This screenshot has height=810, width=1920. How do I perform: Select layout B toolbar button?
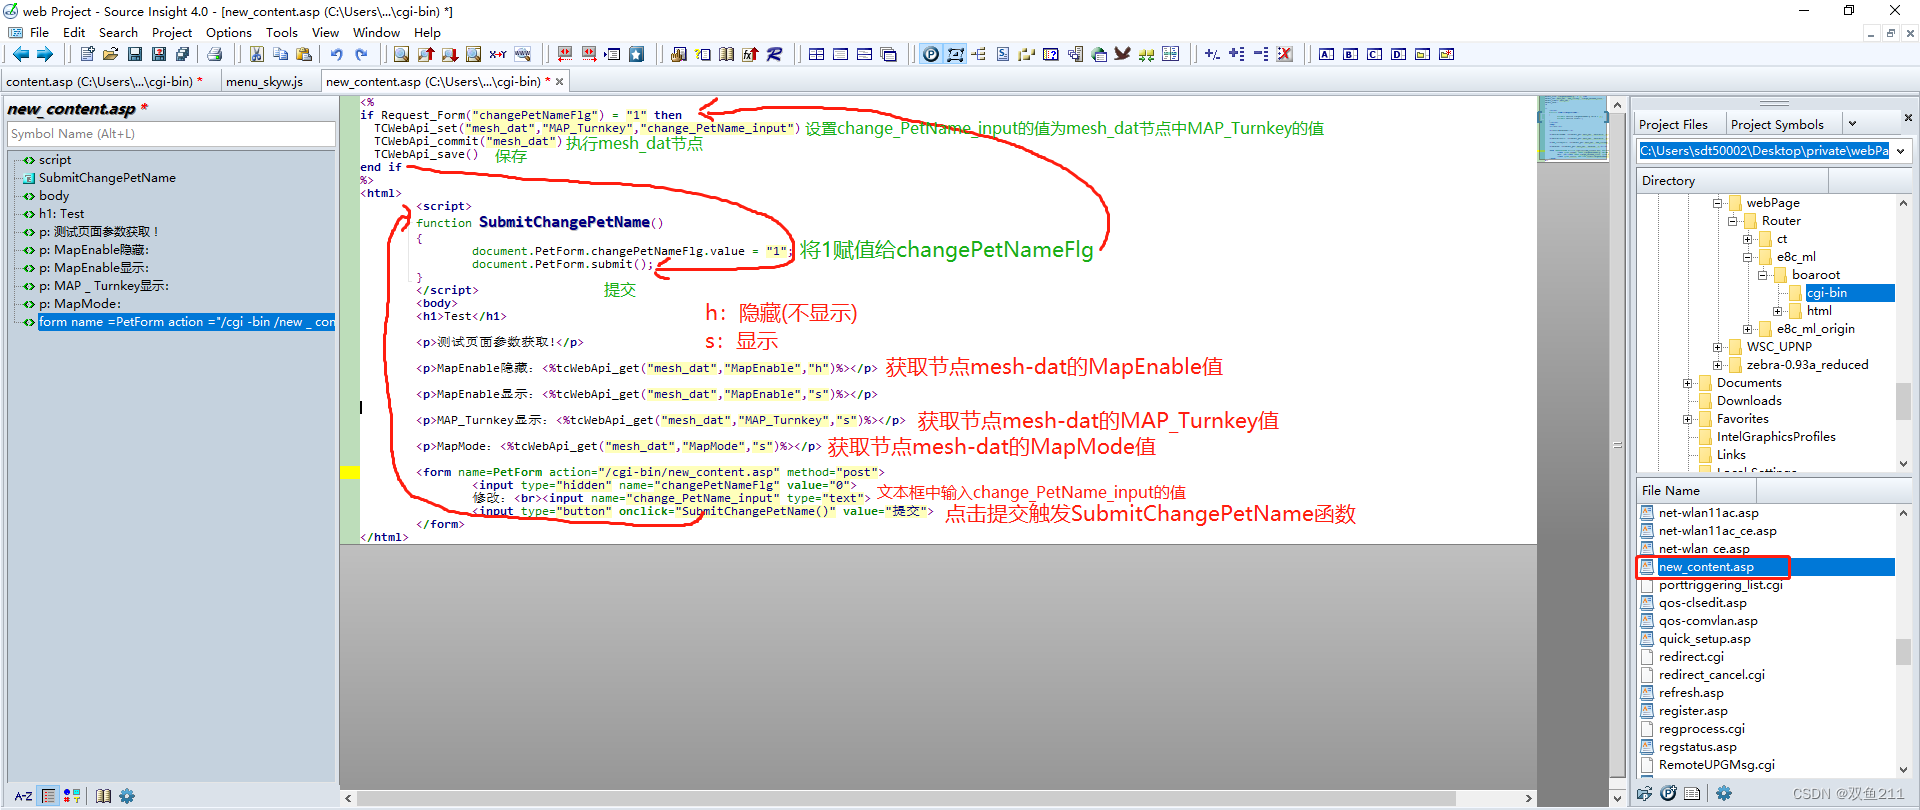pyautogui.click(x=1350, y=54)
